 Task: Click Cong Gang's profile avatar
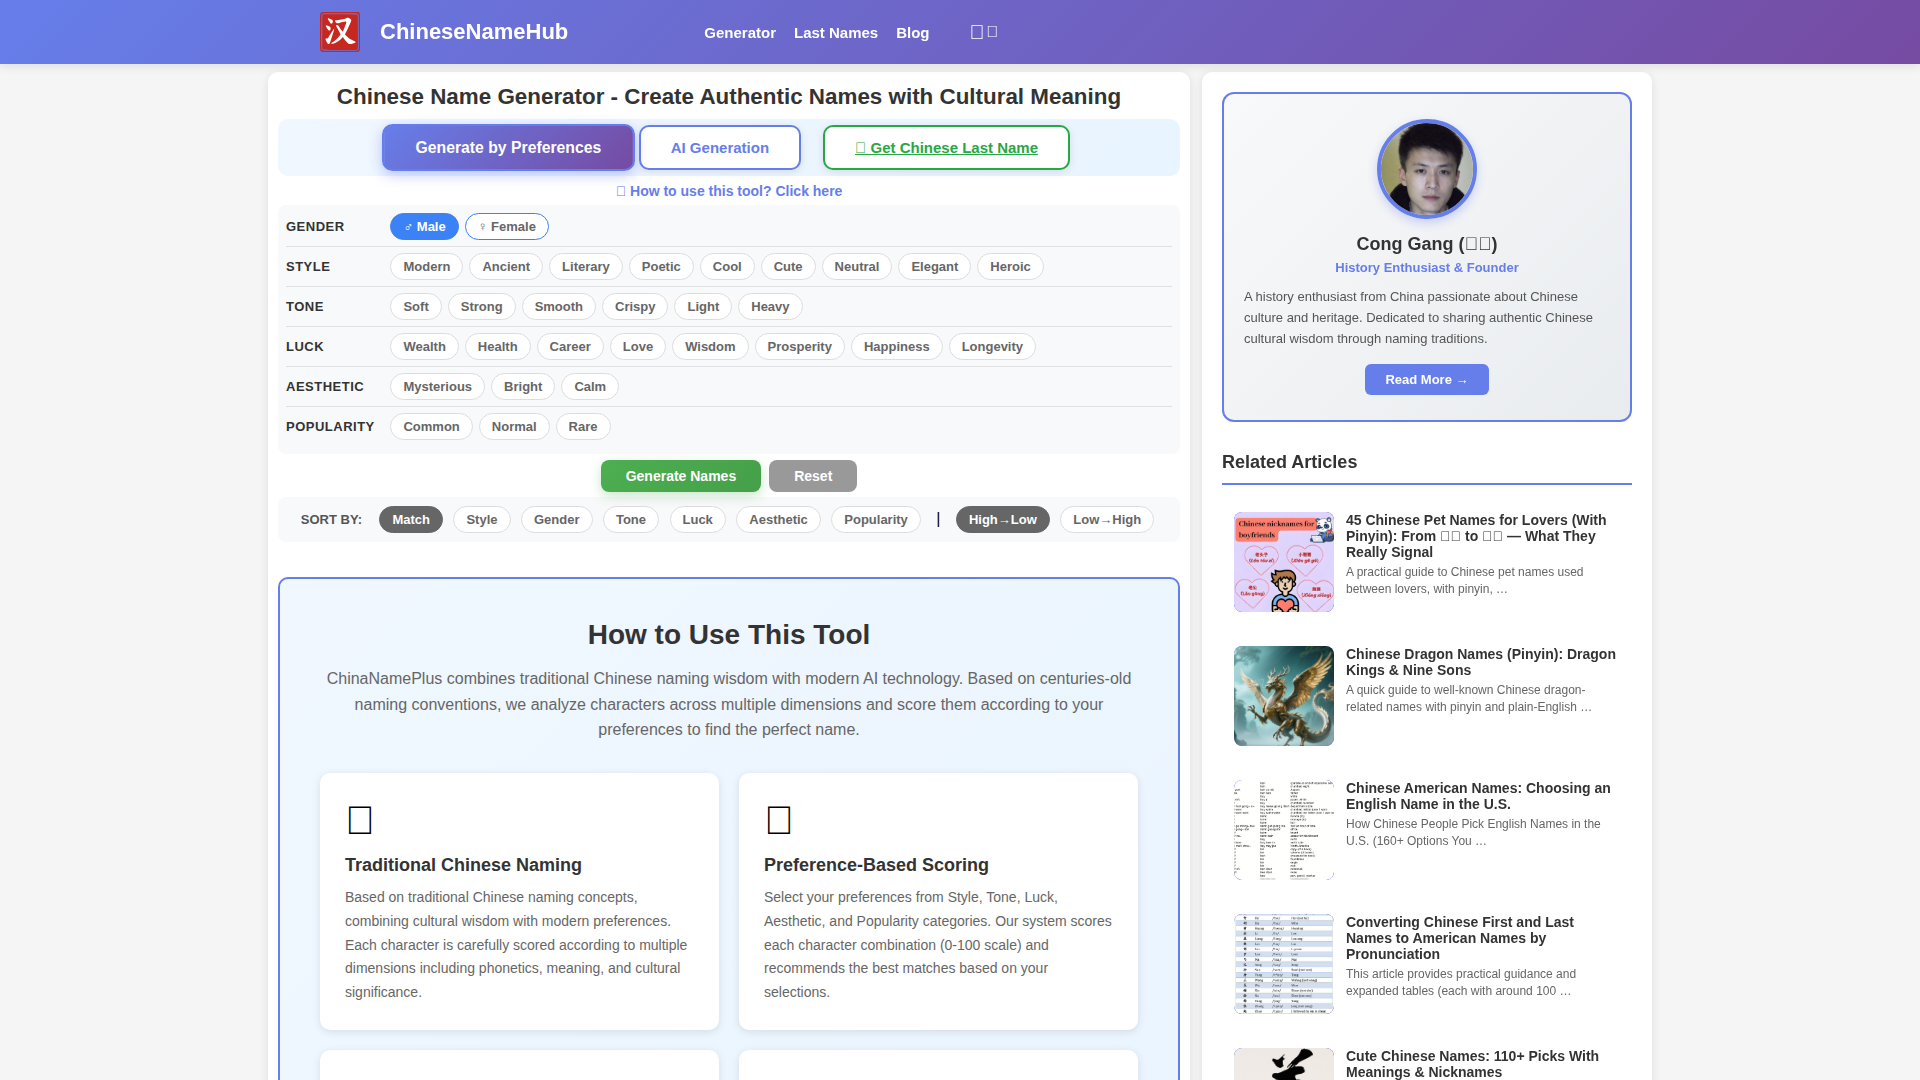pyautogui.click(x=1426, y=169)
